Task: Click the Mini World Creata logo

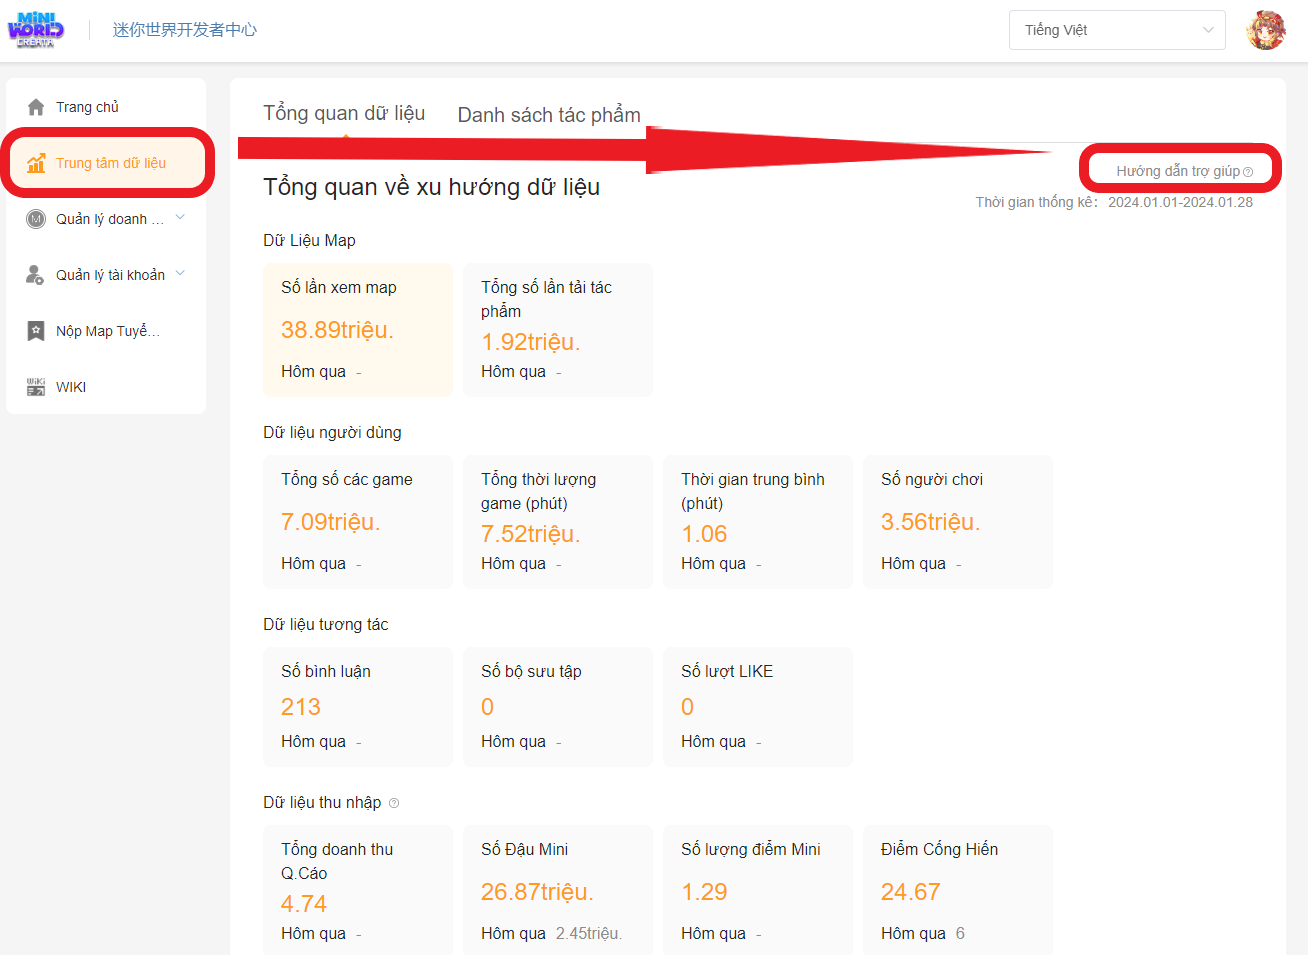Action: [x=36, y=30]
